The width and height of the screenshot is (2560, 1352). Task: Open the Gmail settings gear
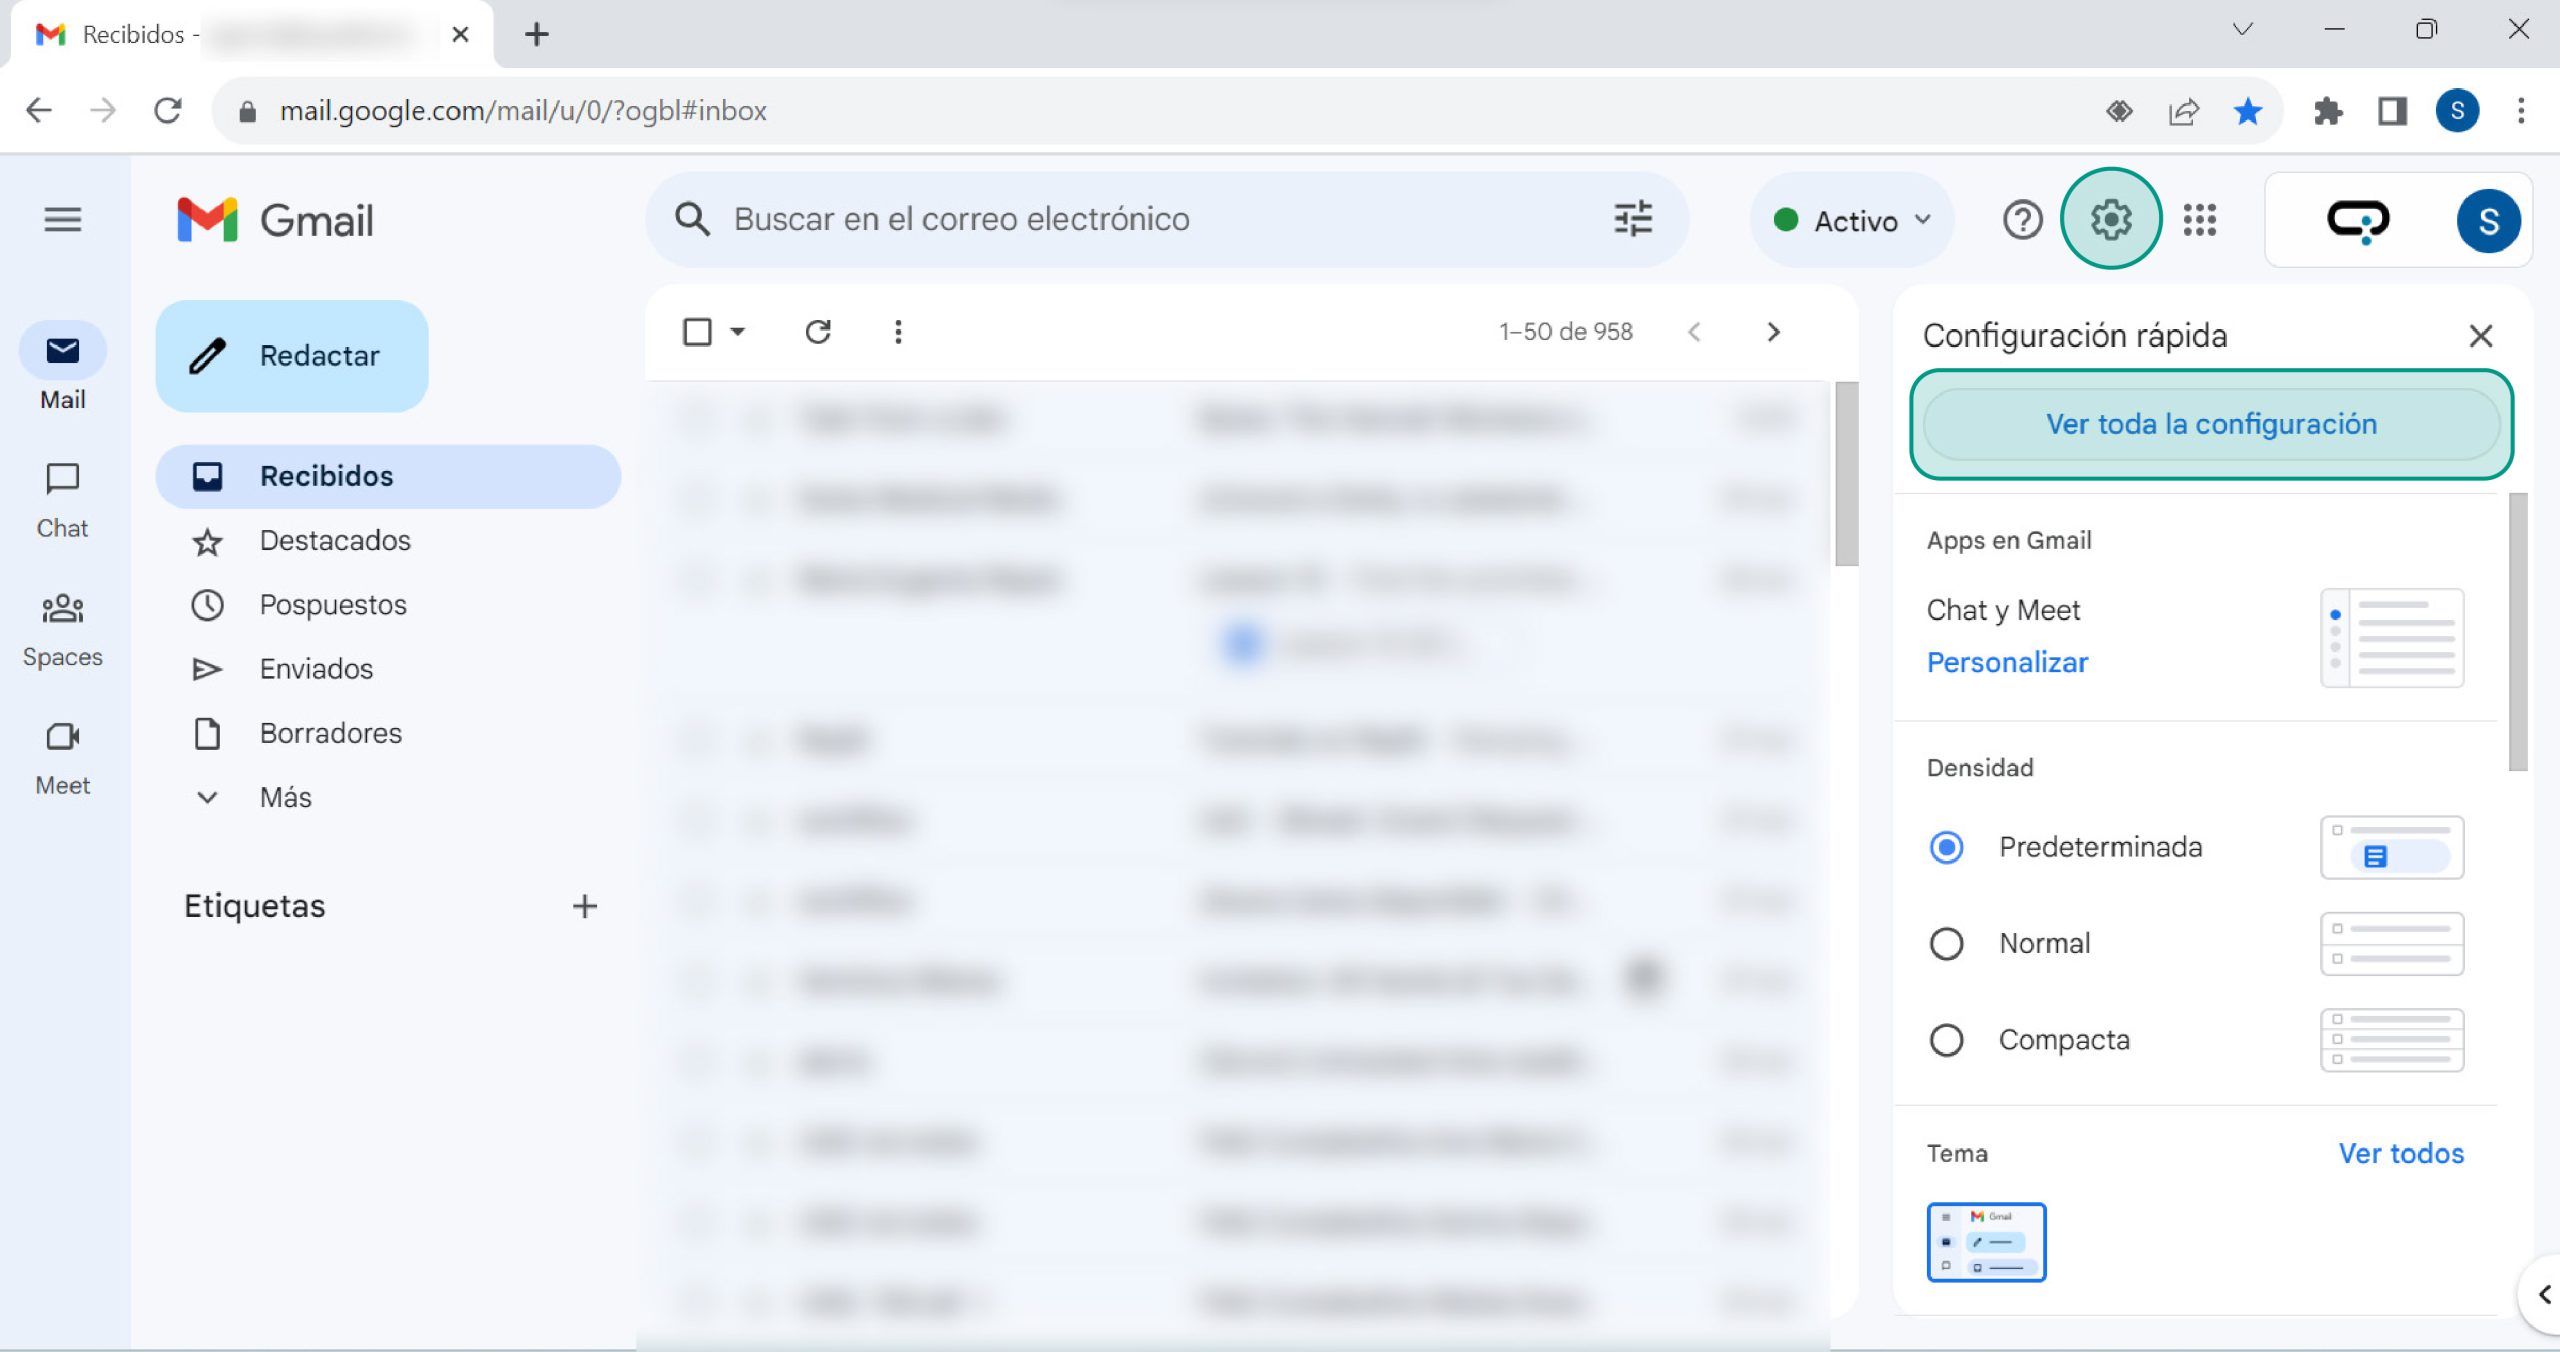[x=2110, y=219]
